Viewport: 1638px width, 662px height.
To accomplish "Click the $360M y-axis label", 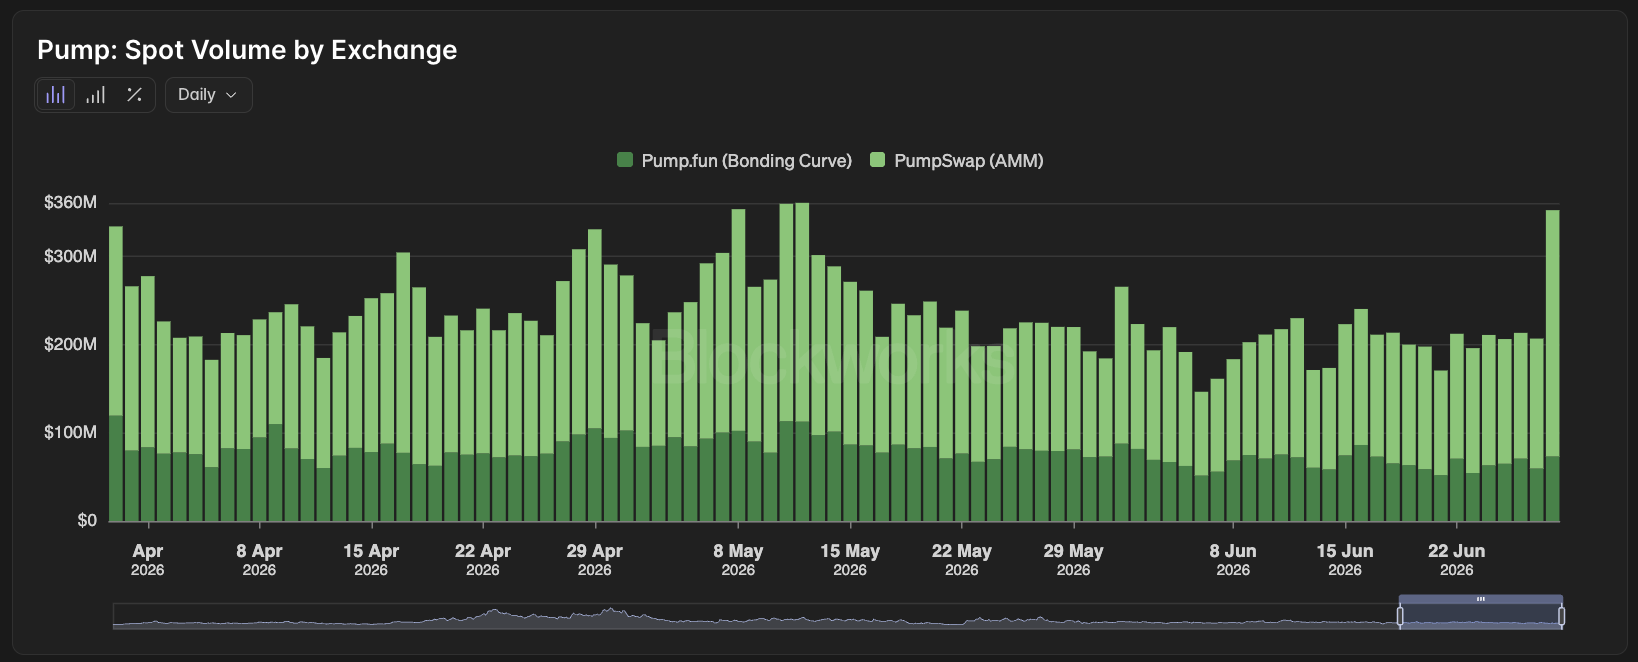I will (x=70, y=202).
